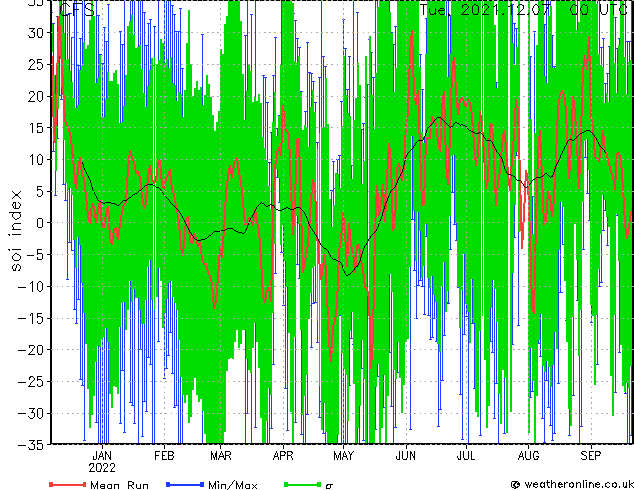Click the 'Mean Run' legend label
Viewport: 634px width, 490px height.
pos(119,485)
